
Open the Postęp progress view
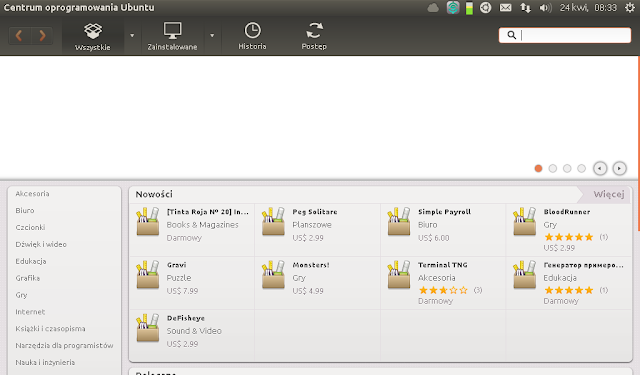click(314, 37)
